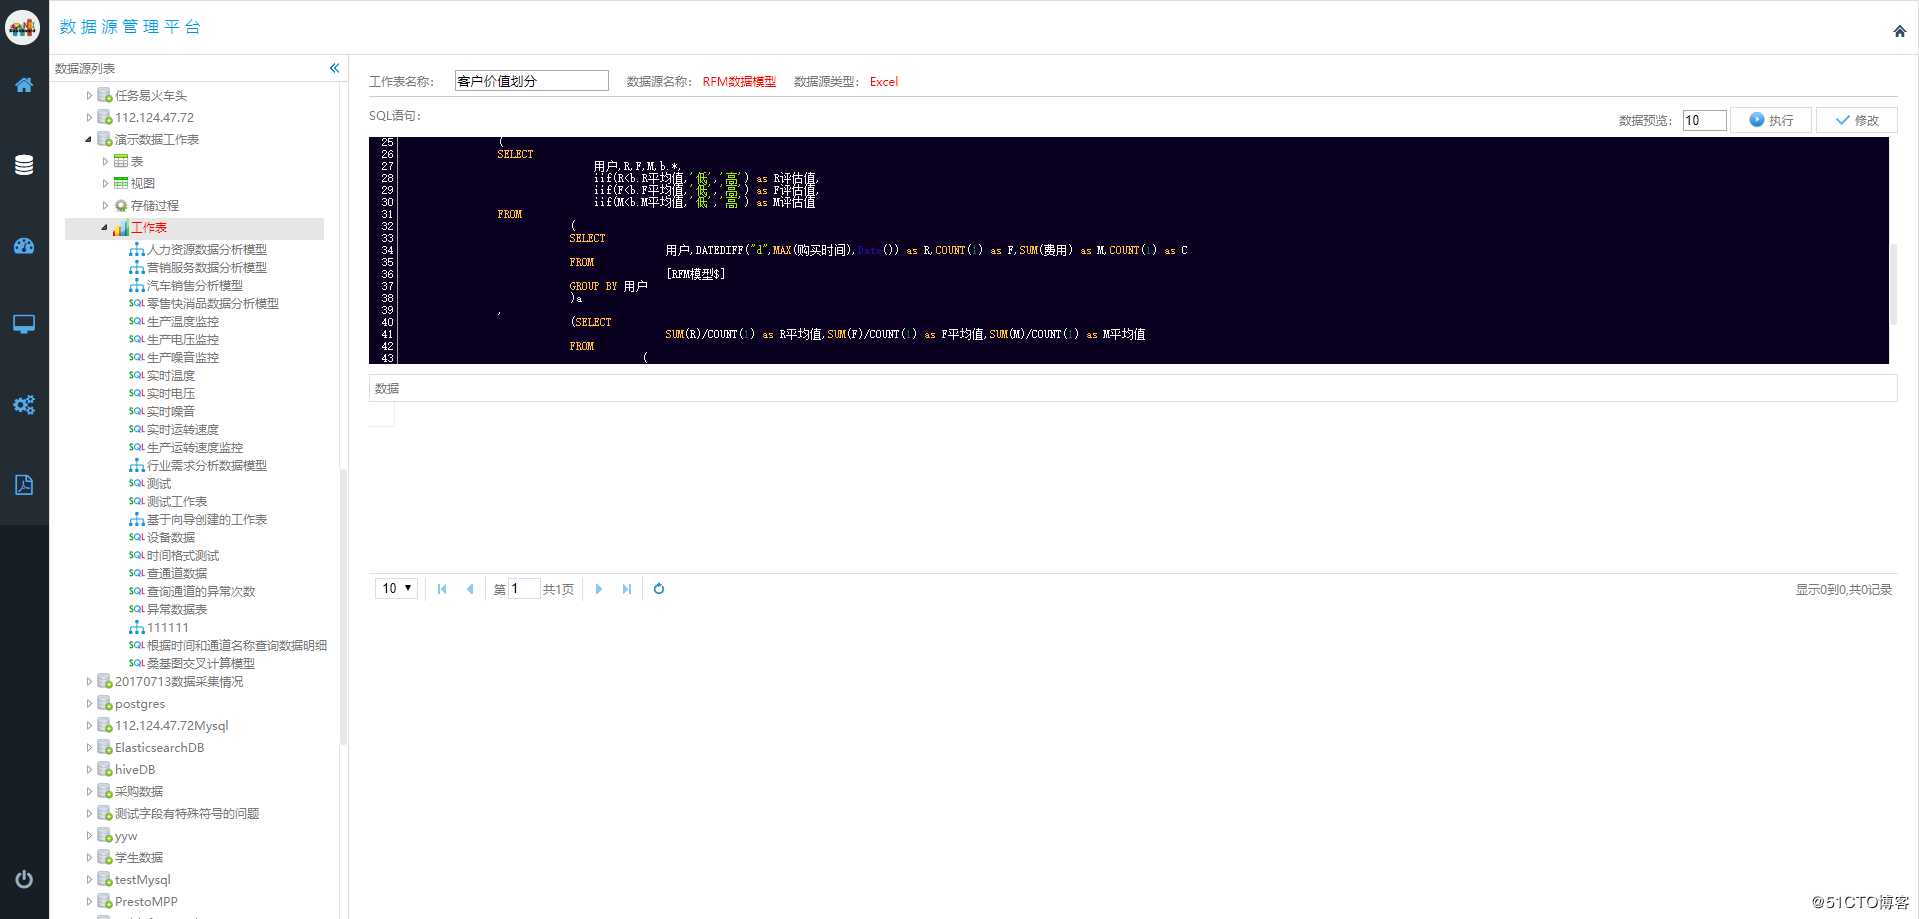Viewport: 1919px width, 919px height.
Task: Click the 存储过程 gear icon
Action: [121, 206]
